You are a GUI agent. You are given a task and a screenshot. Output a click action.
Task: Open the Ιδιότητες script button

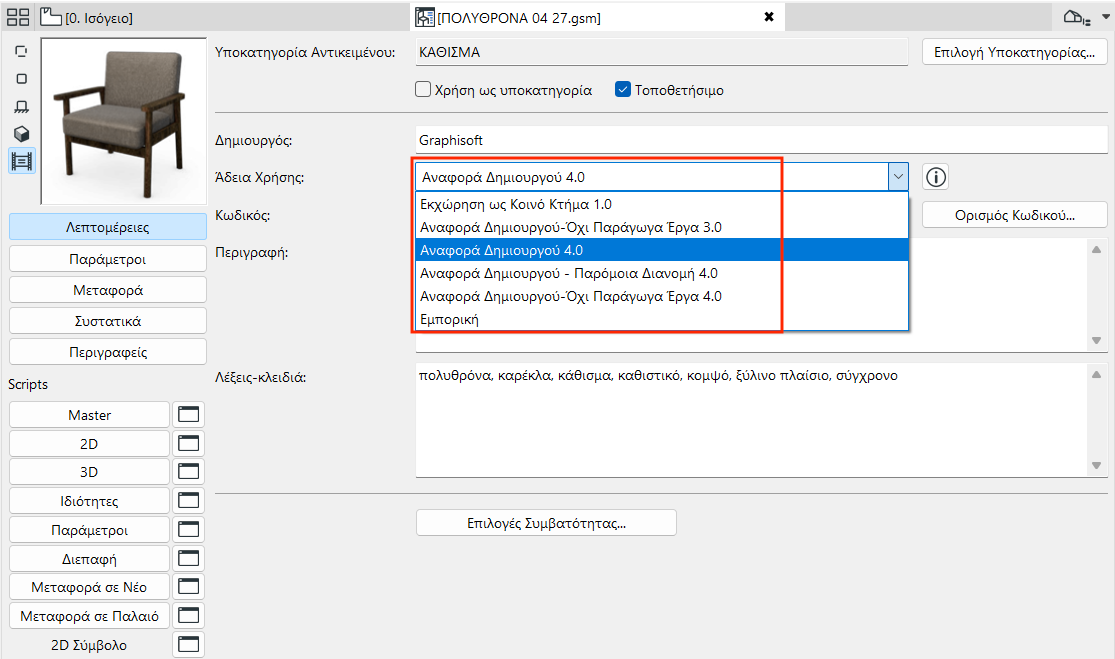[90, 500]
